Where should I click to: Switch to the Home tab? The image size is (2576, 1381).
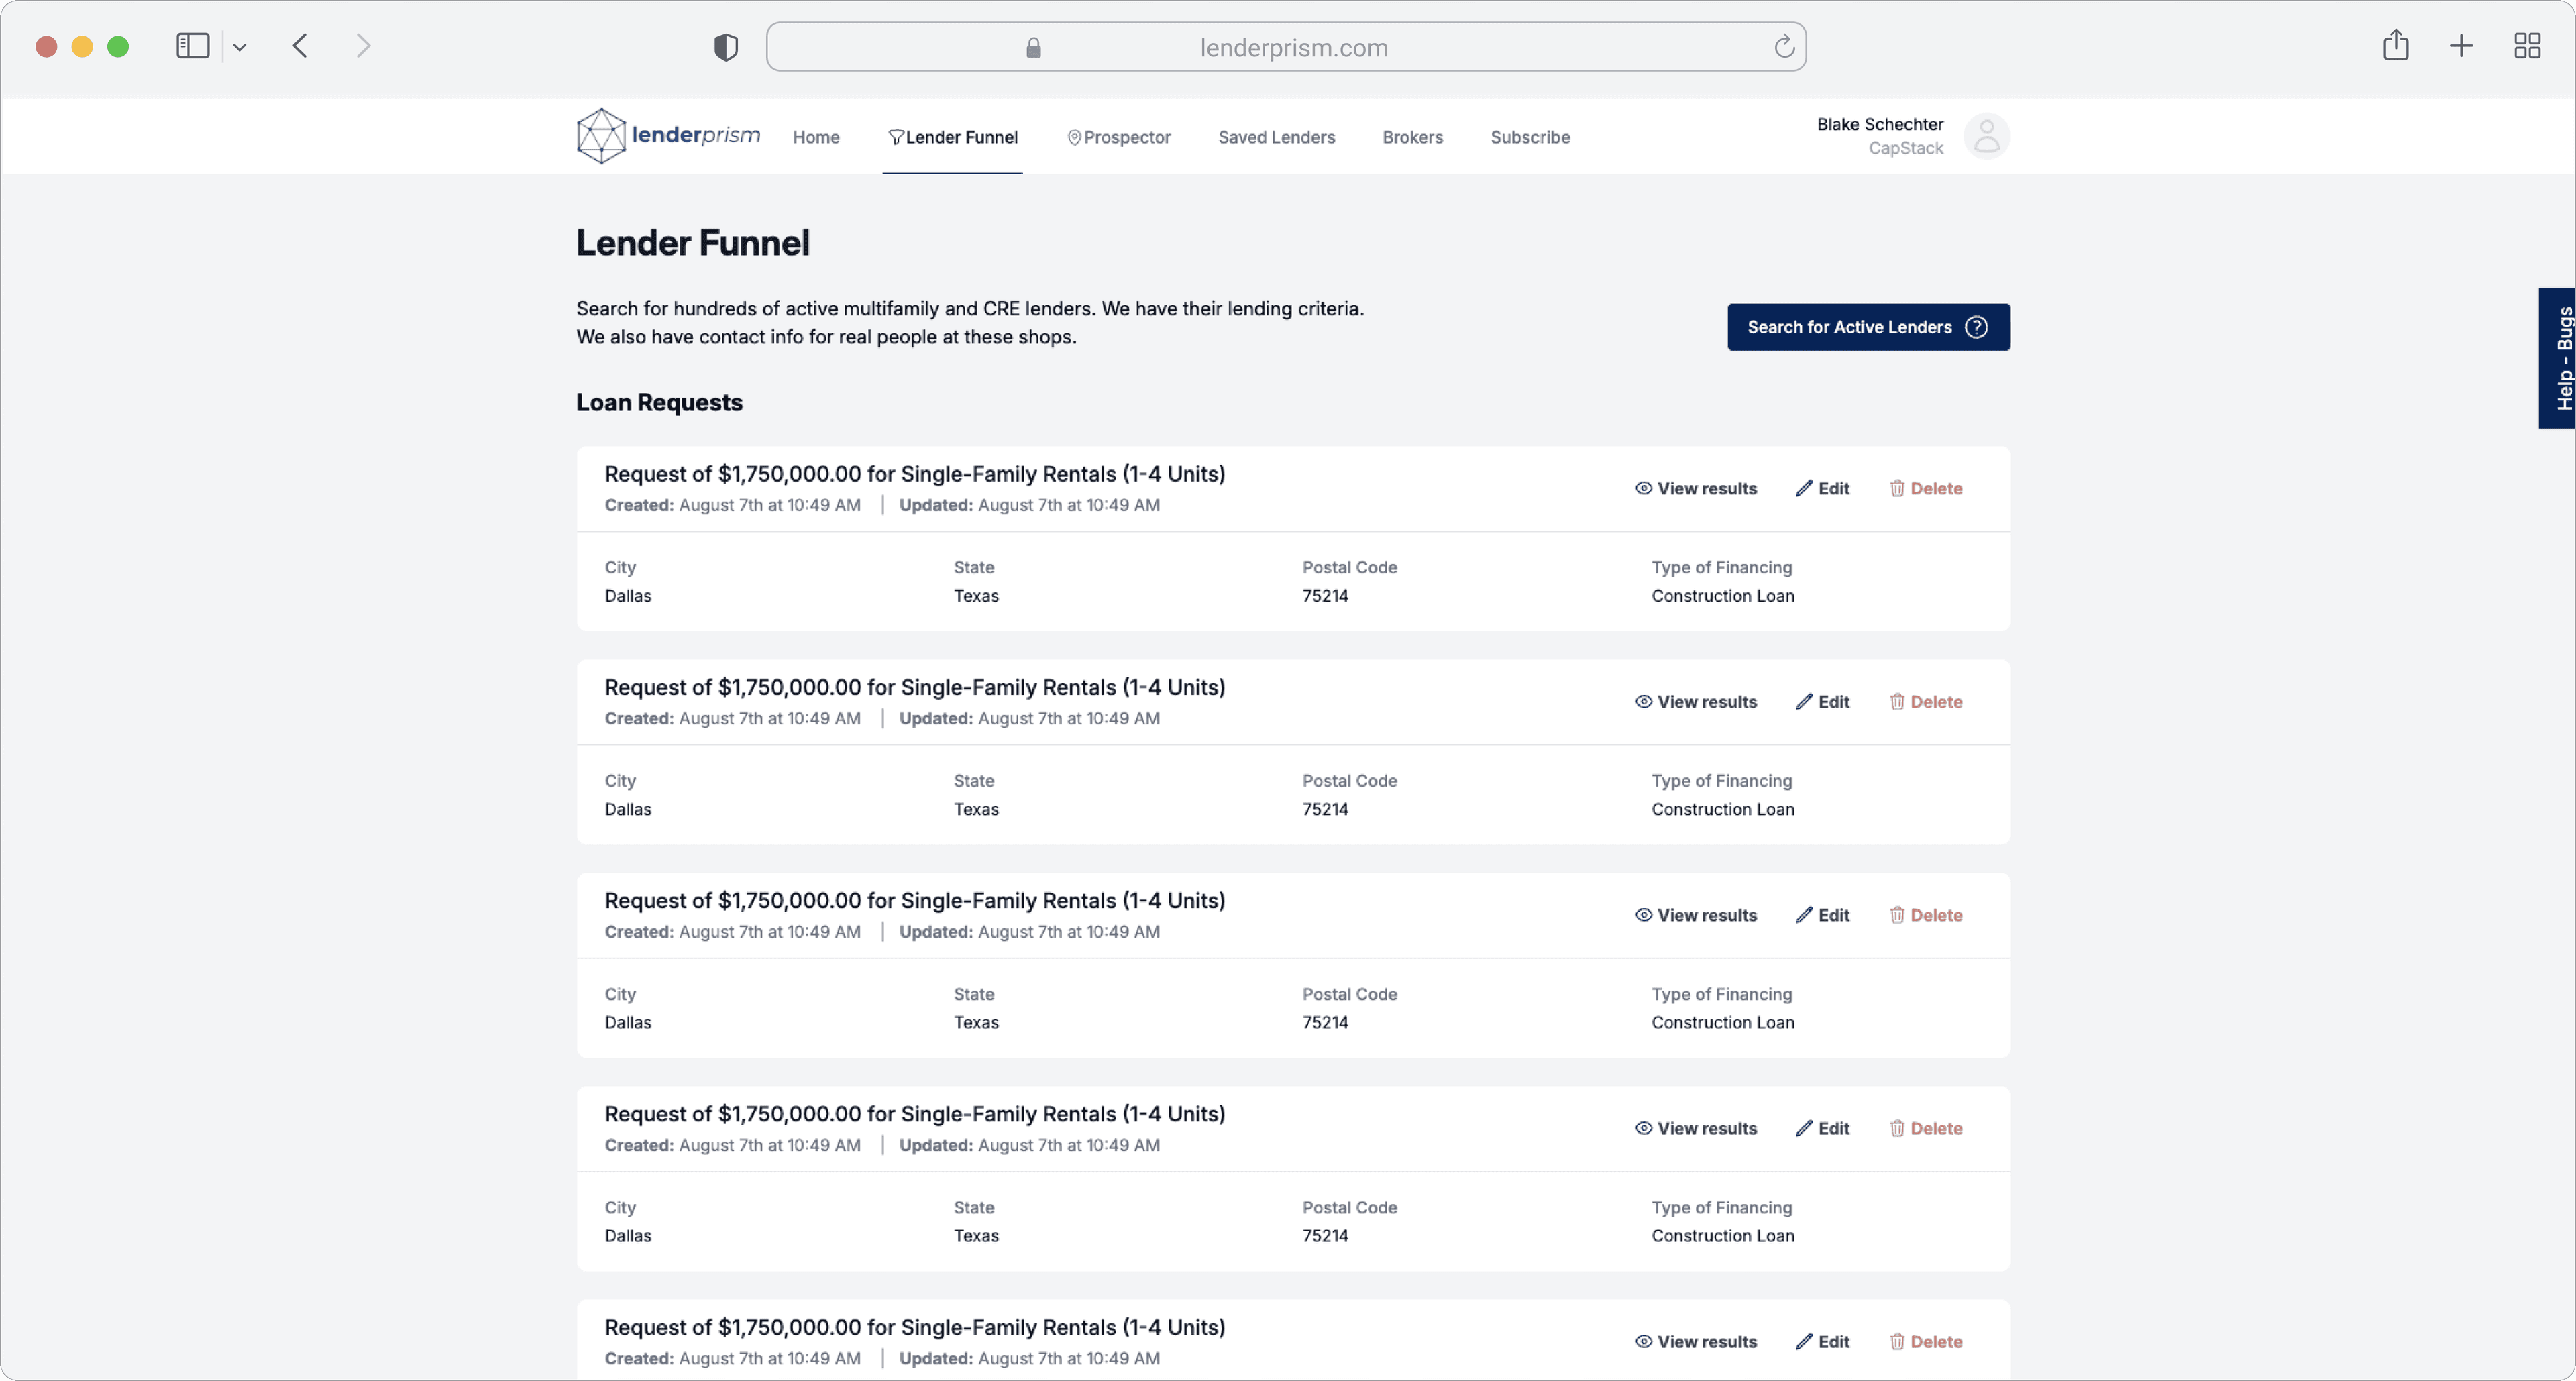[816, 137]
